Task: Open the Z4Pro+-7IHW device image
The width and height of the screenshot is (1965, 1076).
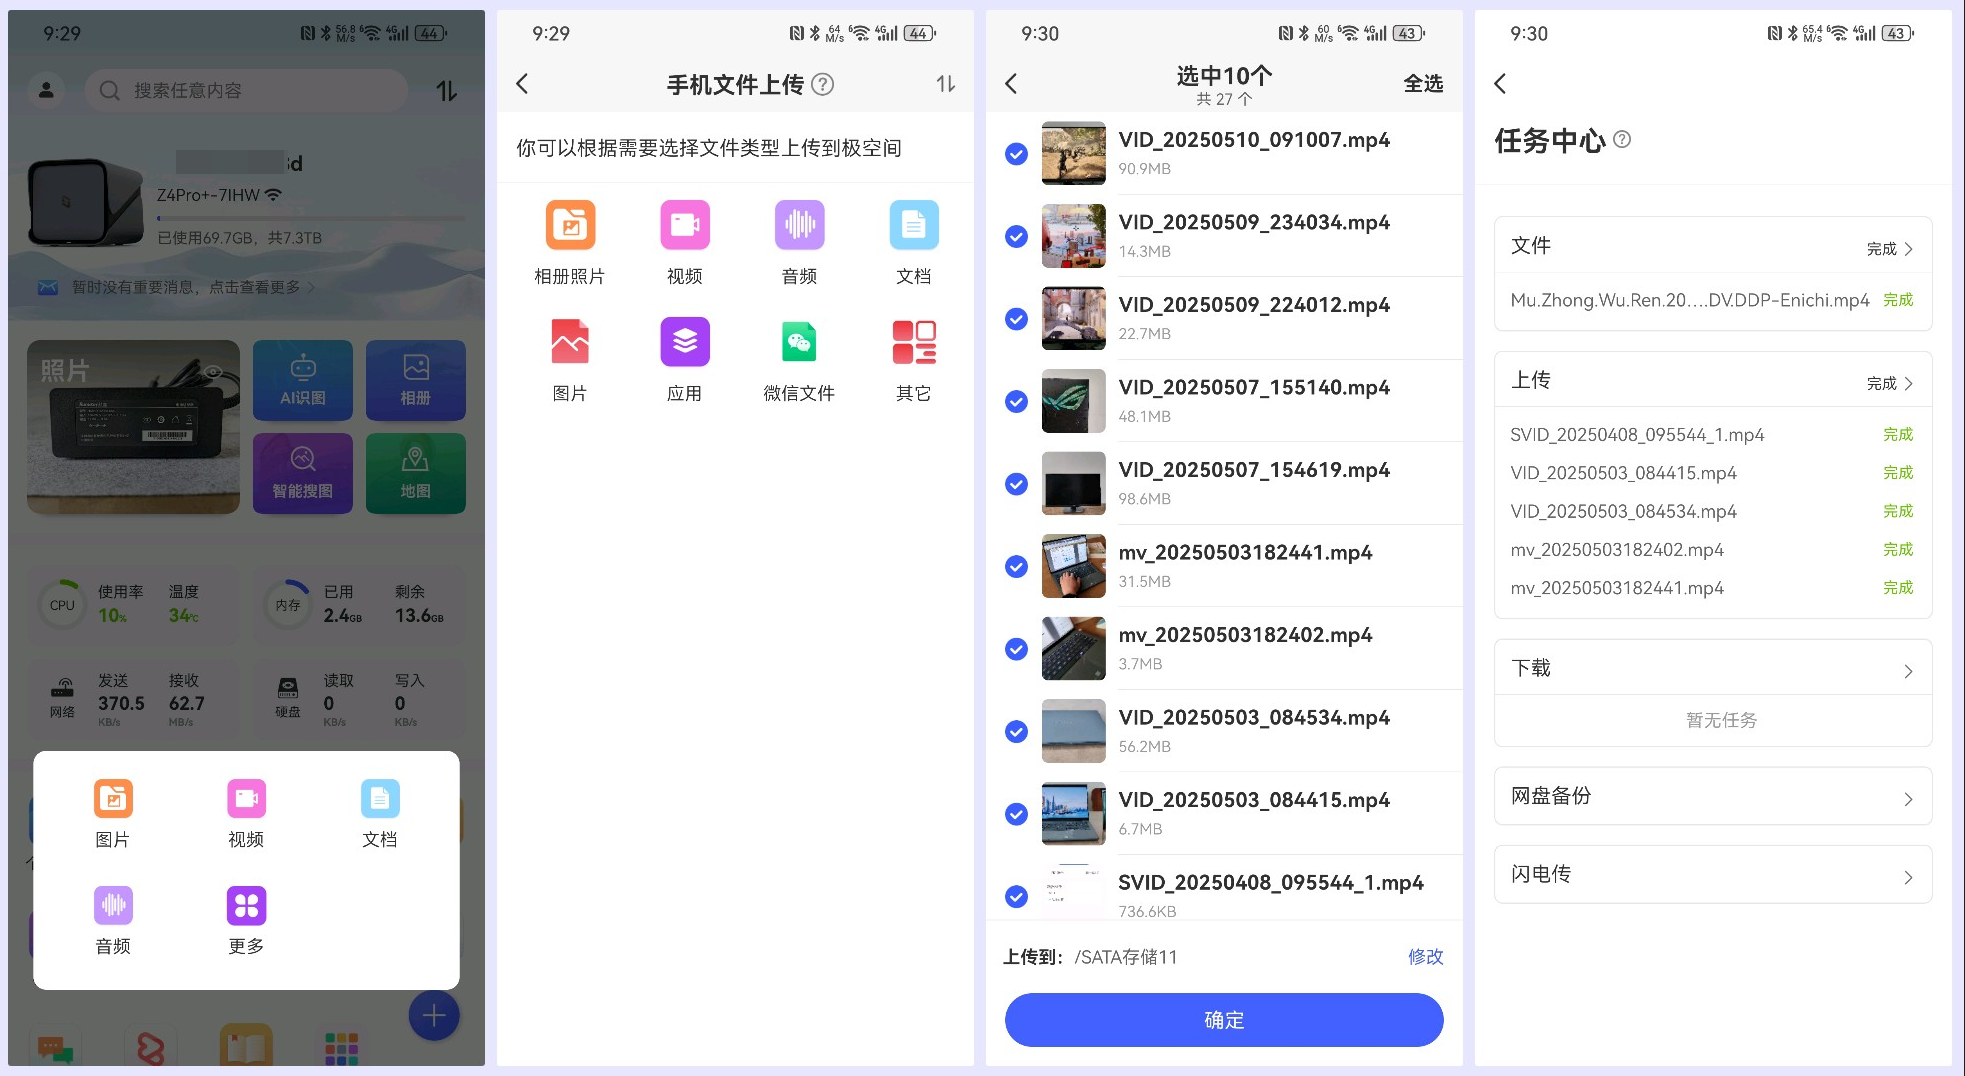Action: click(x=85, y=202)
